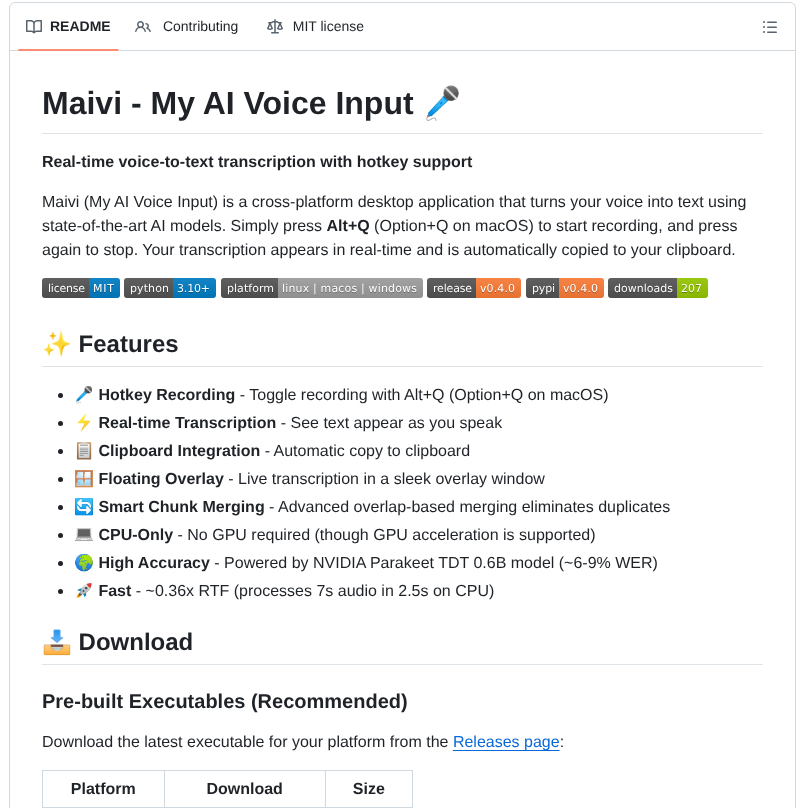Click the download tray icon on Download heading
Screen dimensions: 808x808
click(57, 641)
